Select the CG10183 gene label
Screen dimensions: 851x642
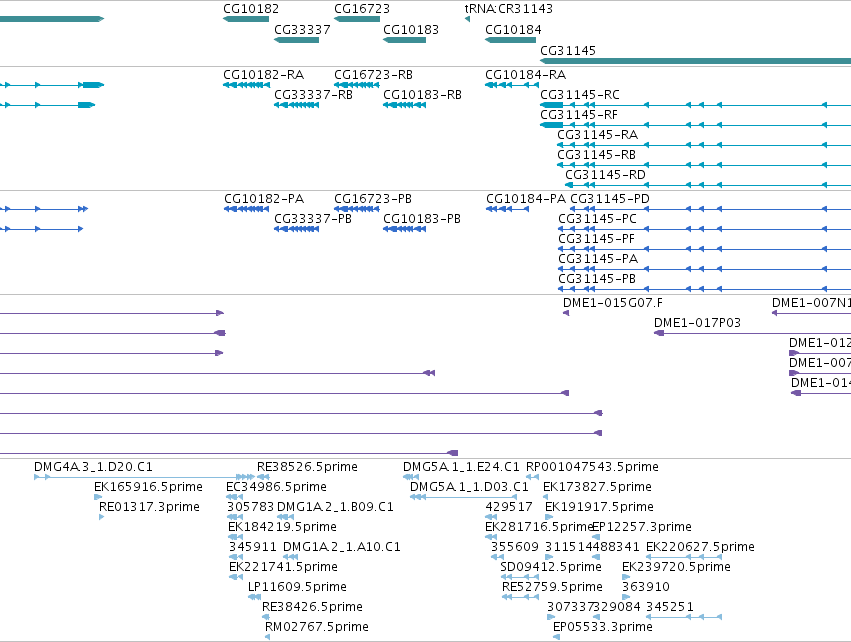tap(411, 30)
